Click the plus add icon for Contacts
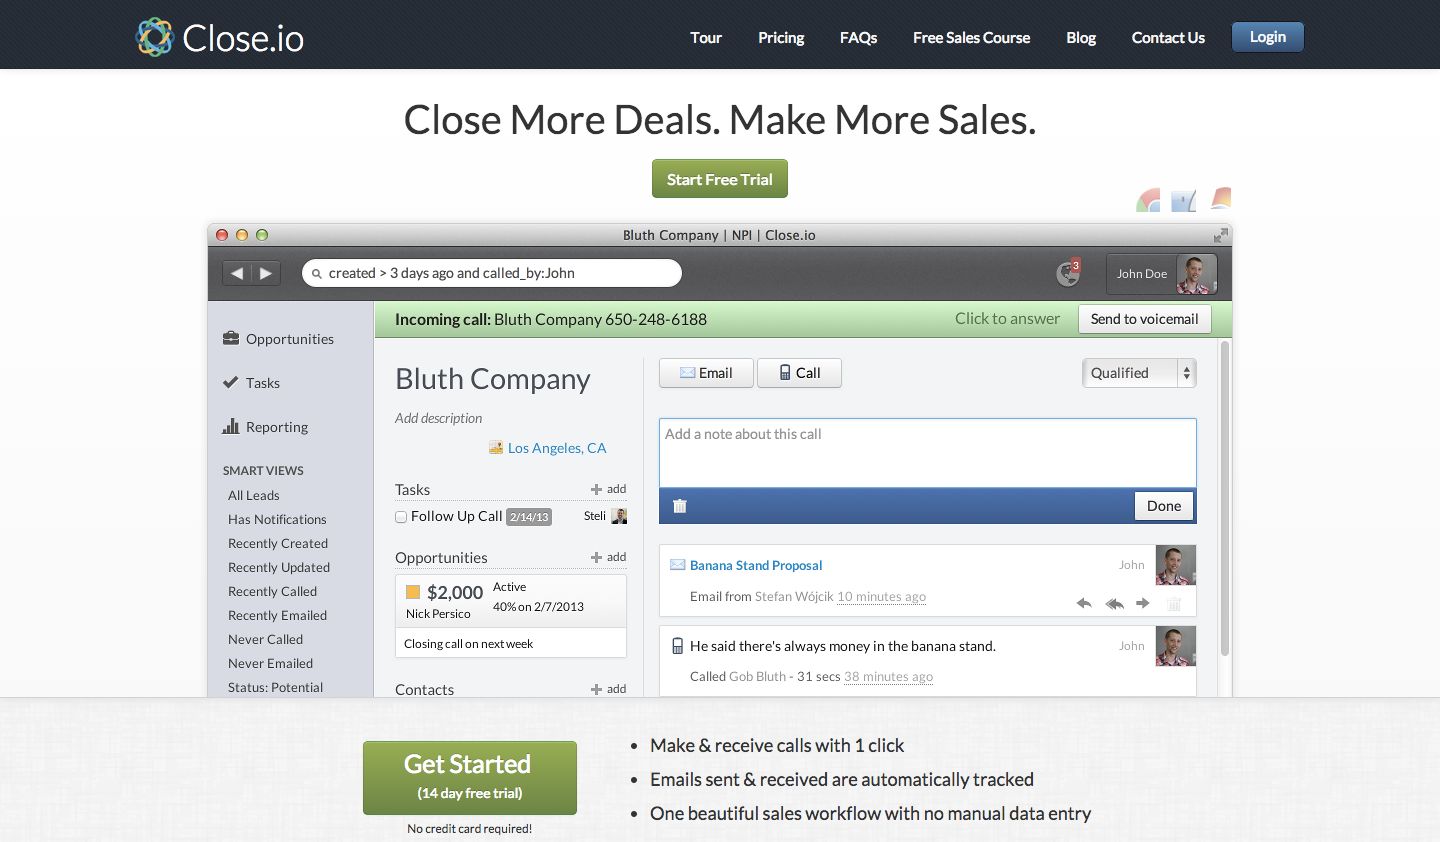The image size is (1440, 842). pos(597,689)
